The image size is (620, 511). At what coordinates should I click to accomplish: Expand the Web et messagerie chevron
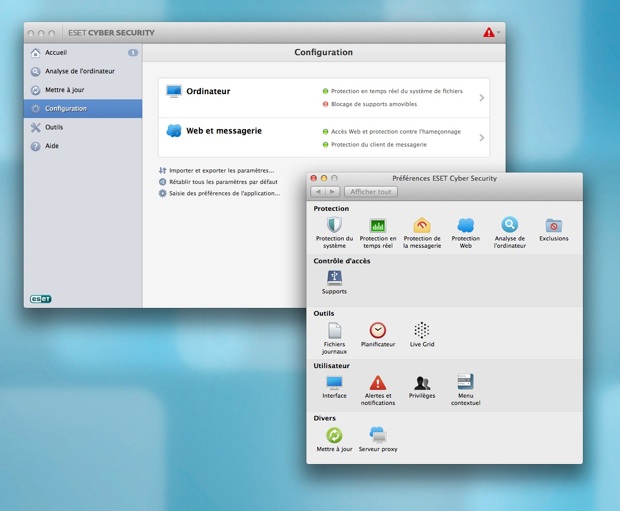(x=482, y=138)
